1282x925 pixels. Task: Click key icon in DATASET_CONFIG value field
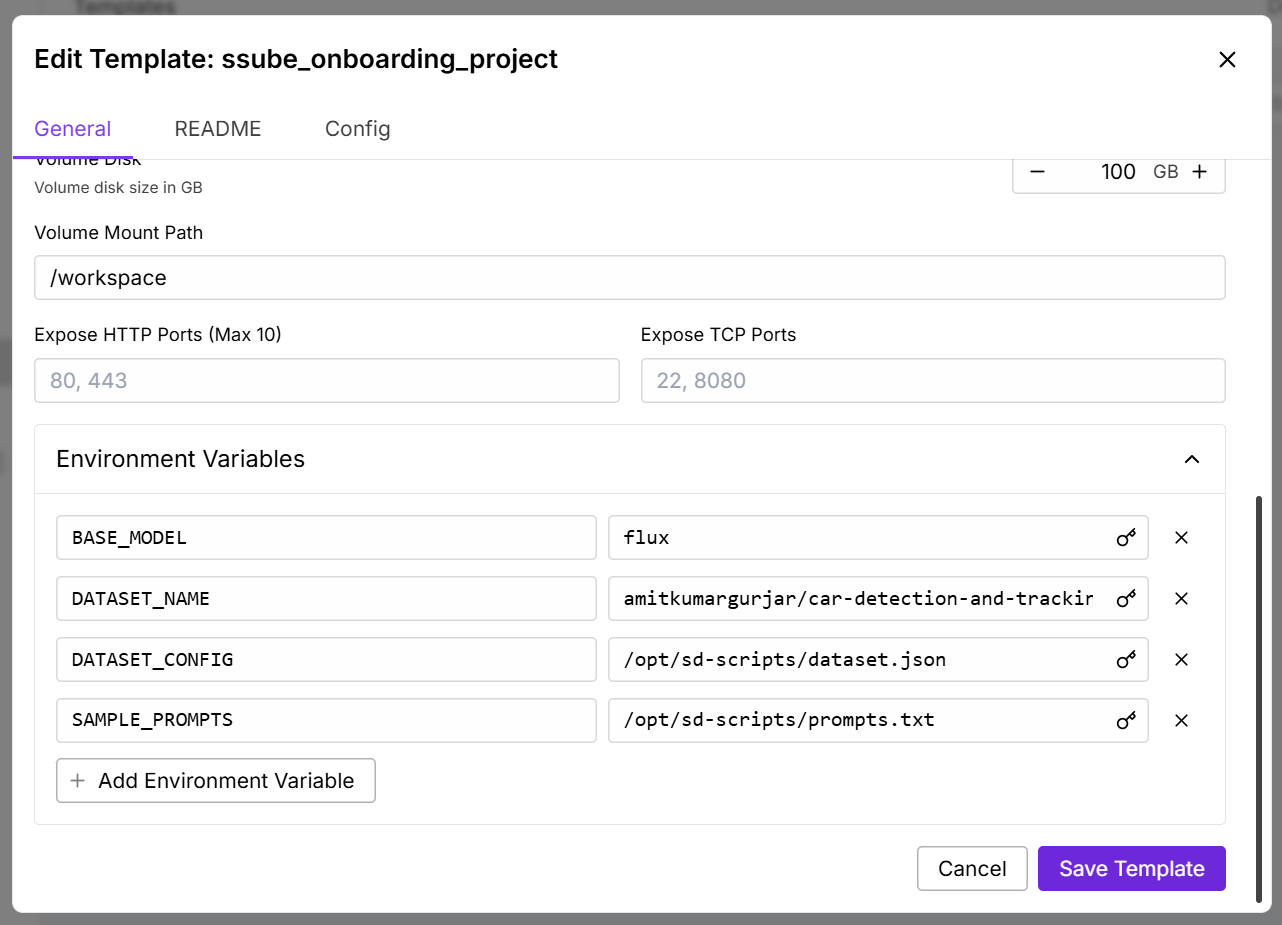pyautogui.click(x=1126, y=660)
